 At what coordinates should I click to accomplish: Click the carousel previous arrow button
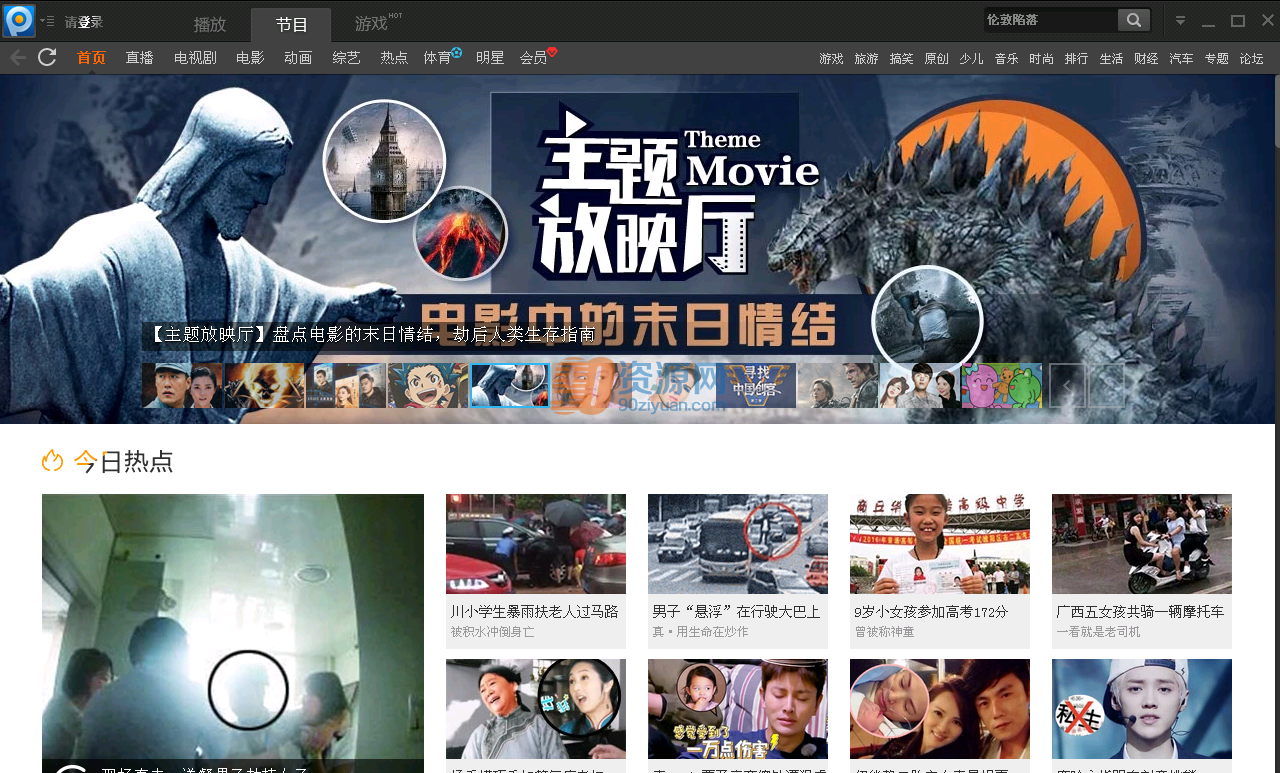[1067, 385]
